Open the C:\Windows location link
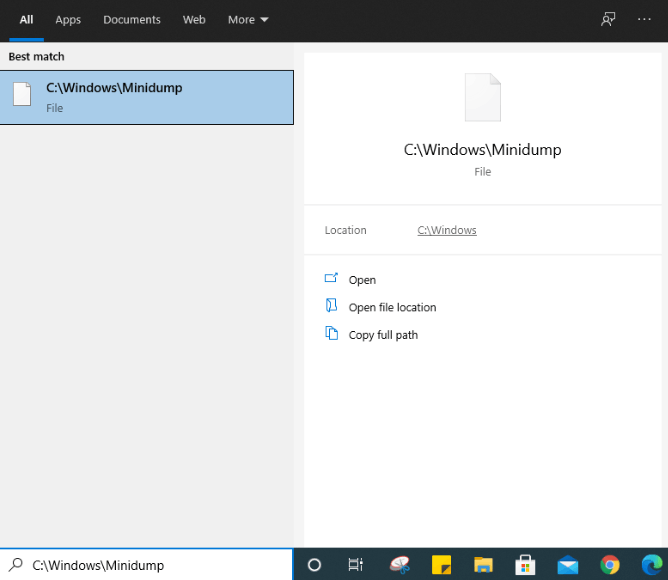668x580 pixels. click(x=446, y=230)
